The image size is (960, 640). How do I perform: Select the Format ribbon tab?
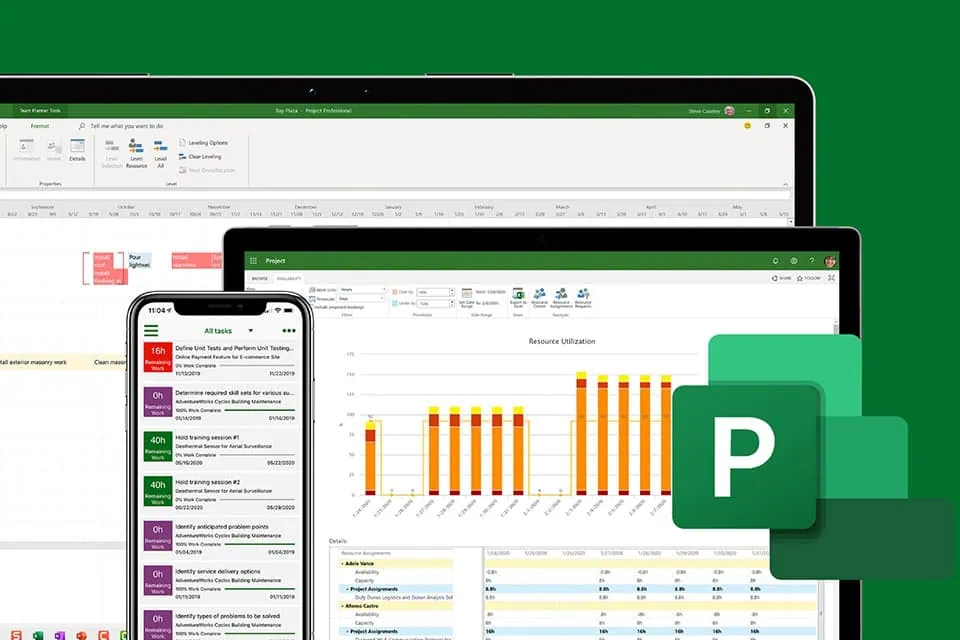pos(38,125)
